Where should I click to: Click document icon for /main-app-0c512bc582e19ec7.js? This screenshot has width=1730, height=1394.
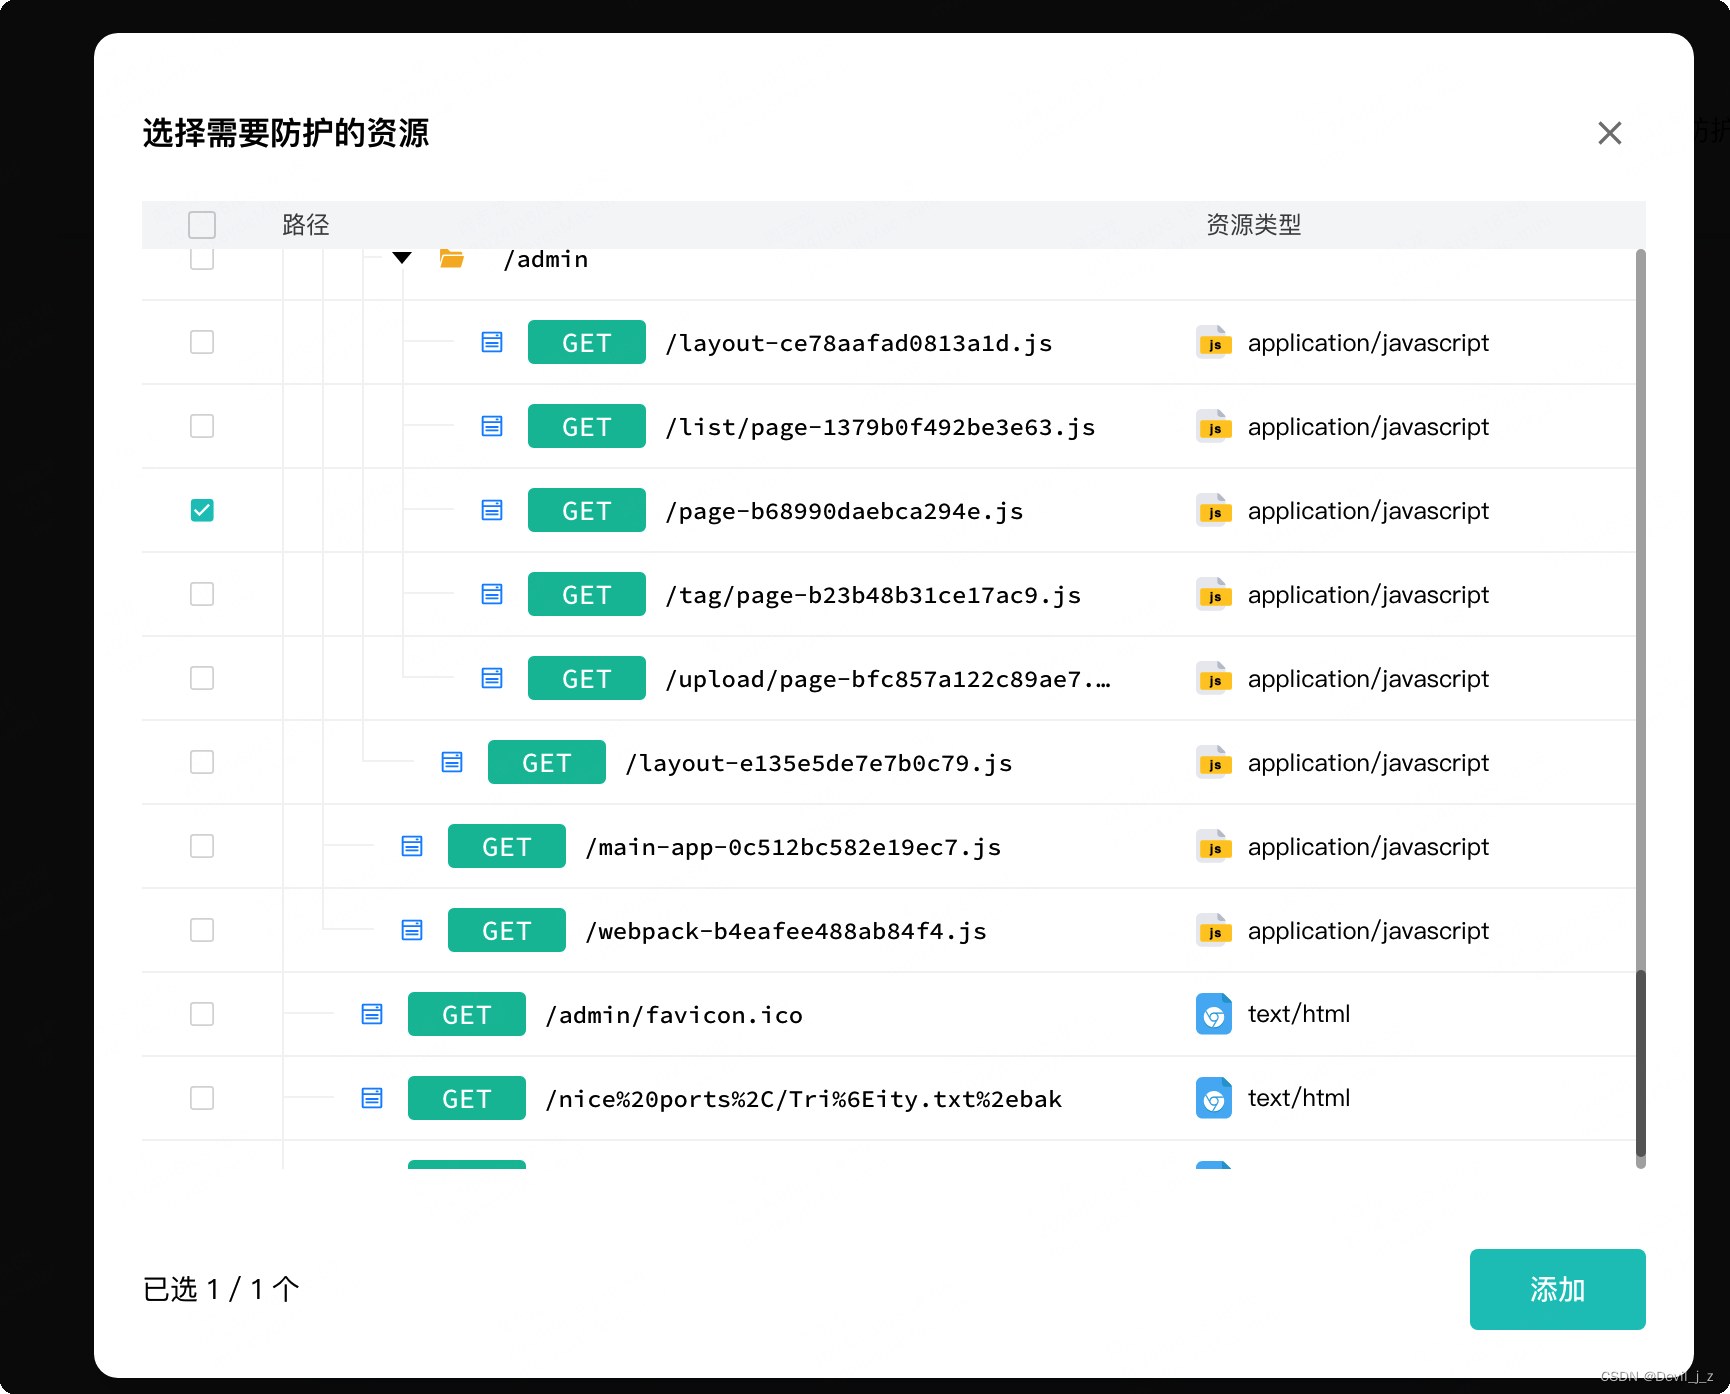(x=412, y=846)
